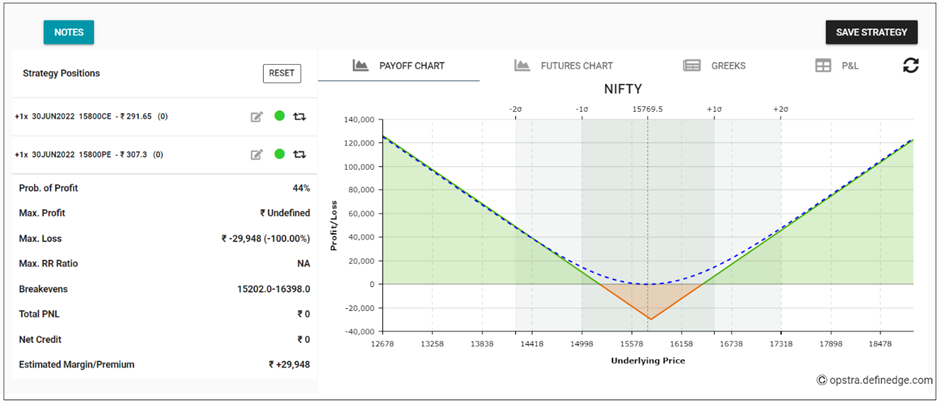
Task: Select the Payoff Chart tab label
Action: coord(414,66)
